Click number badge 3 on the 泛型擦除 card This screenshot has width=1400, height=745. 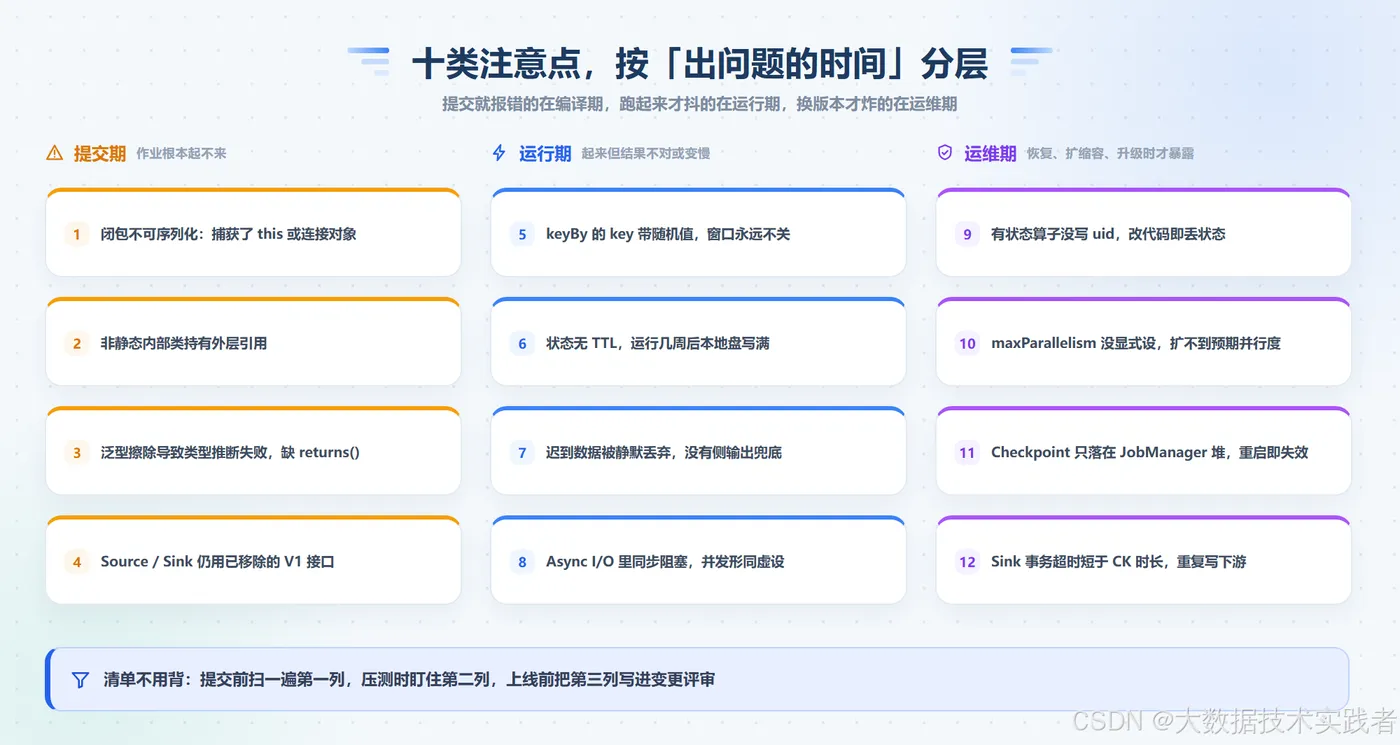(77, 452)
